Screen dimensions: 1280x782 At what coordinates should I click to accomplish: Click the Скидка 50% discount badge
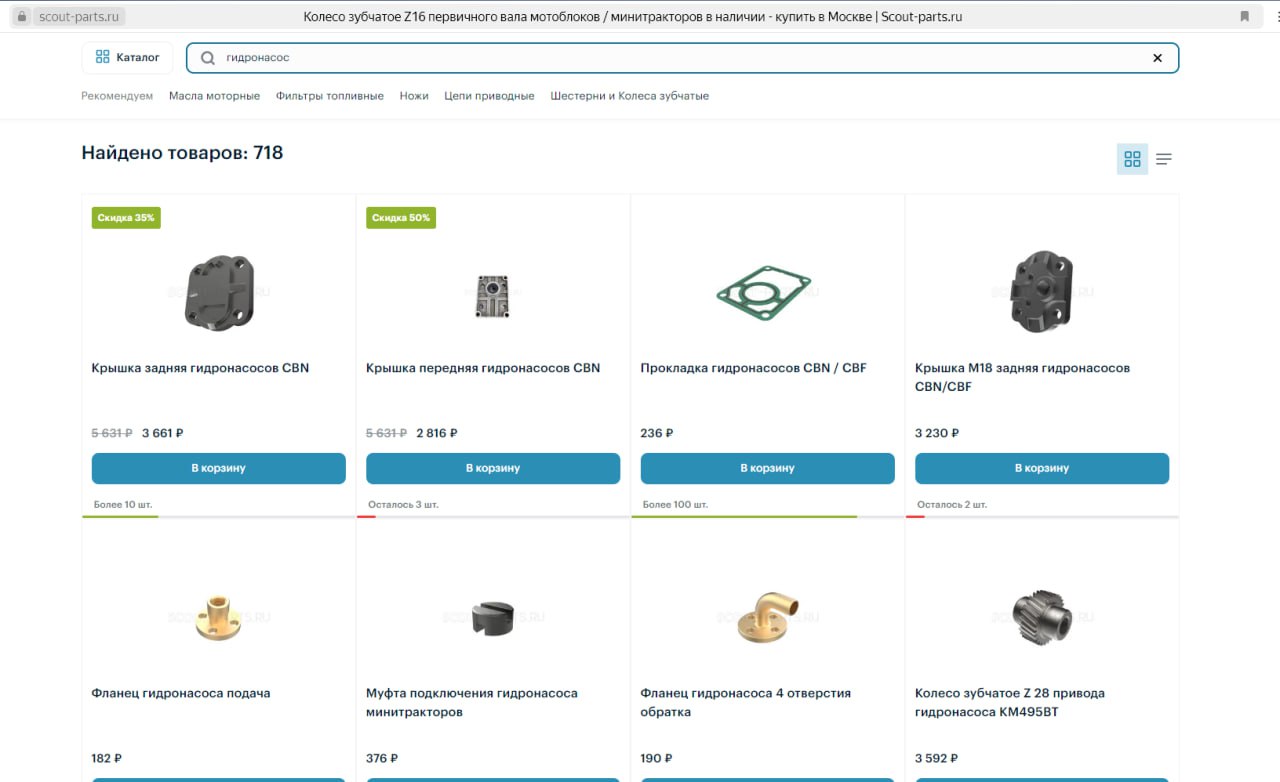click(x=400, y=218)
